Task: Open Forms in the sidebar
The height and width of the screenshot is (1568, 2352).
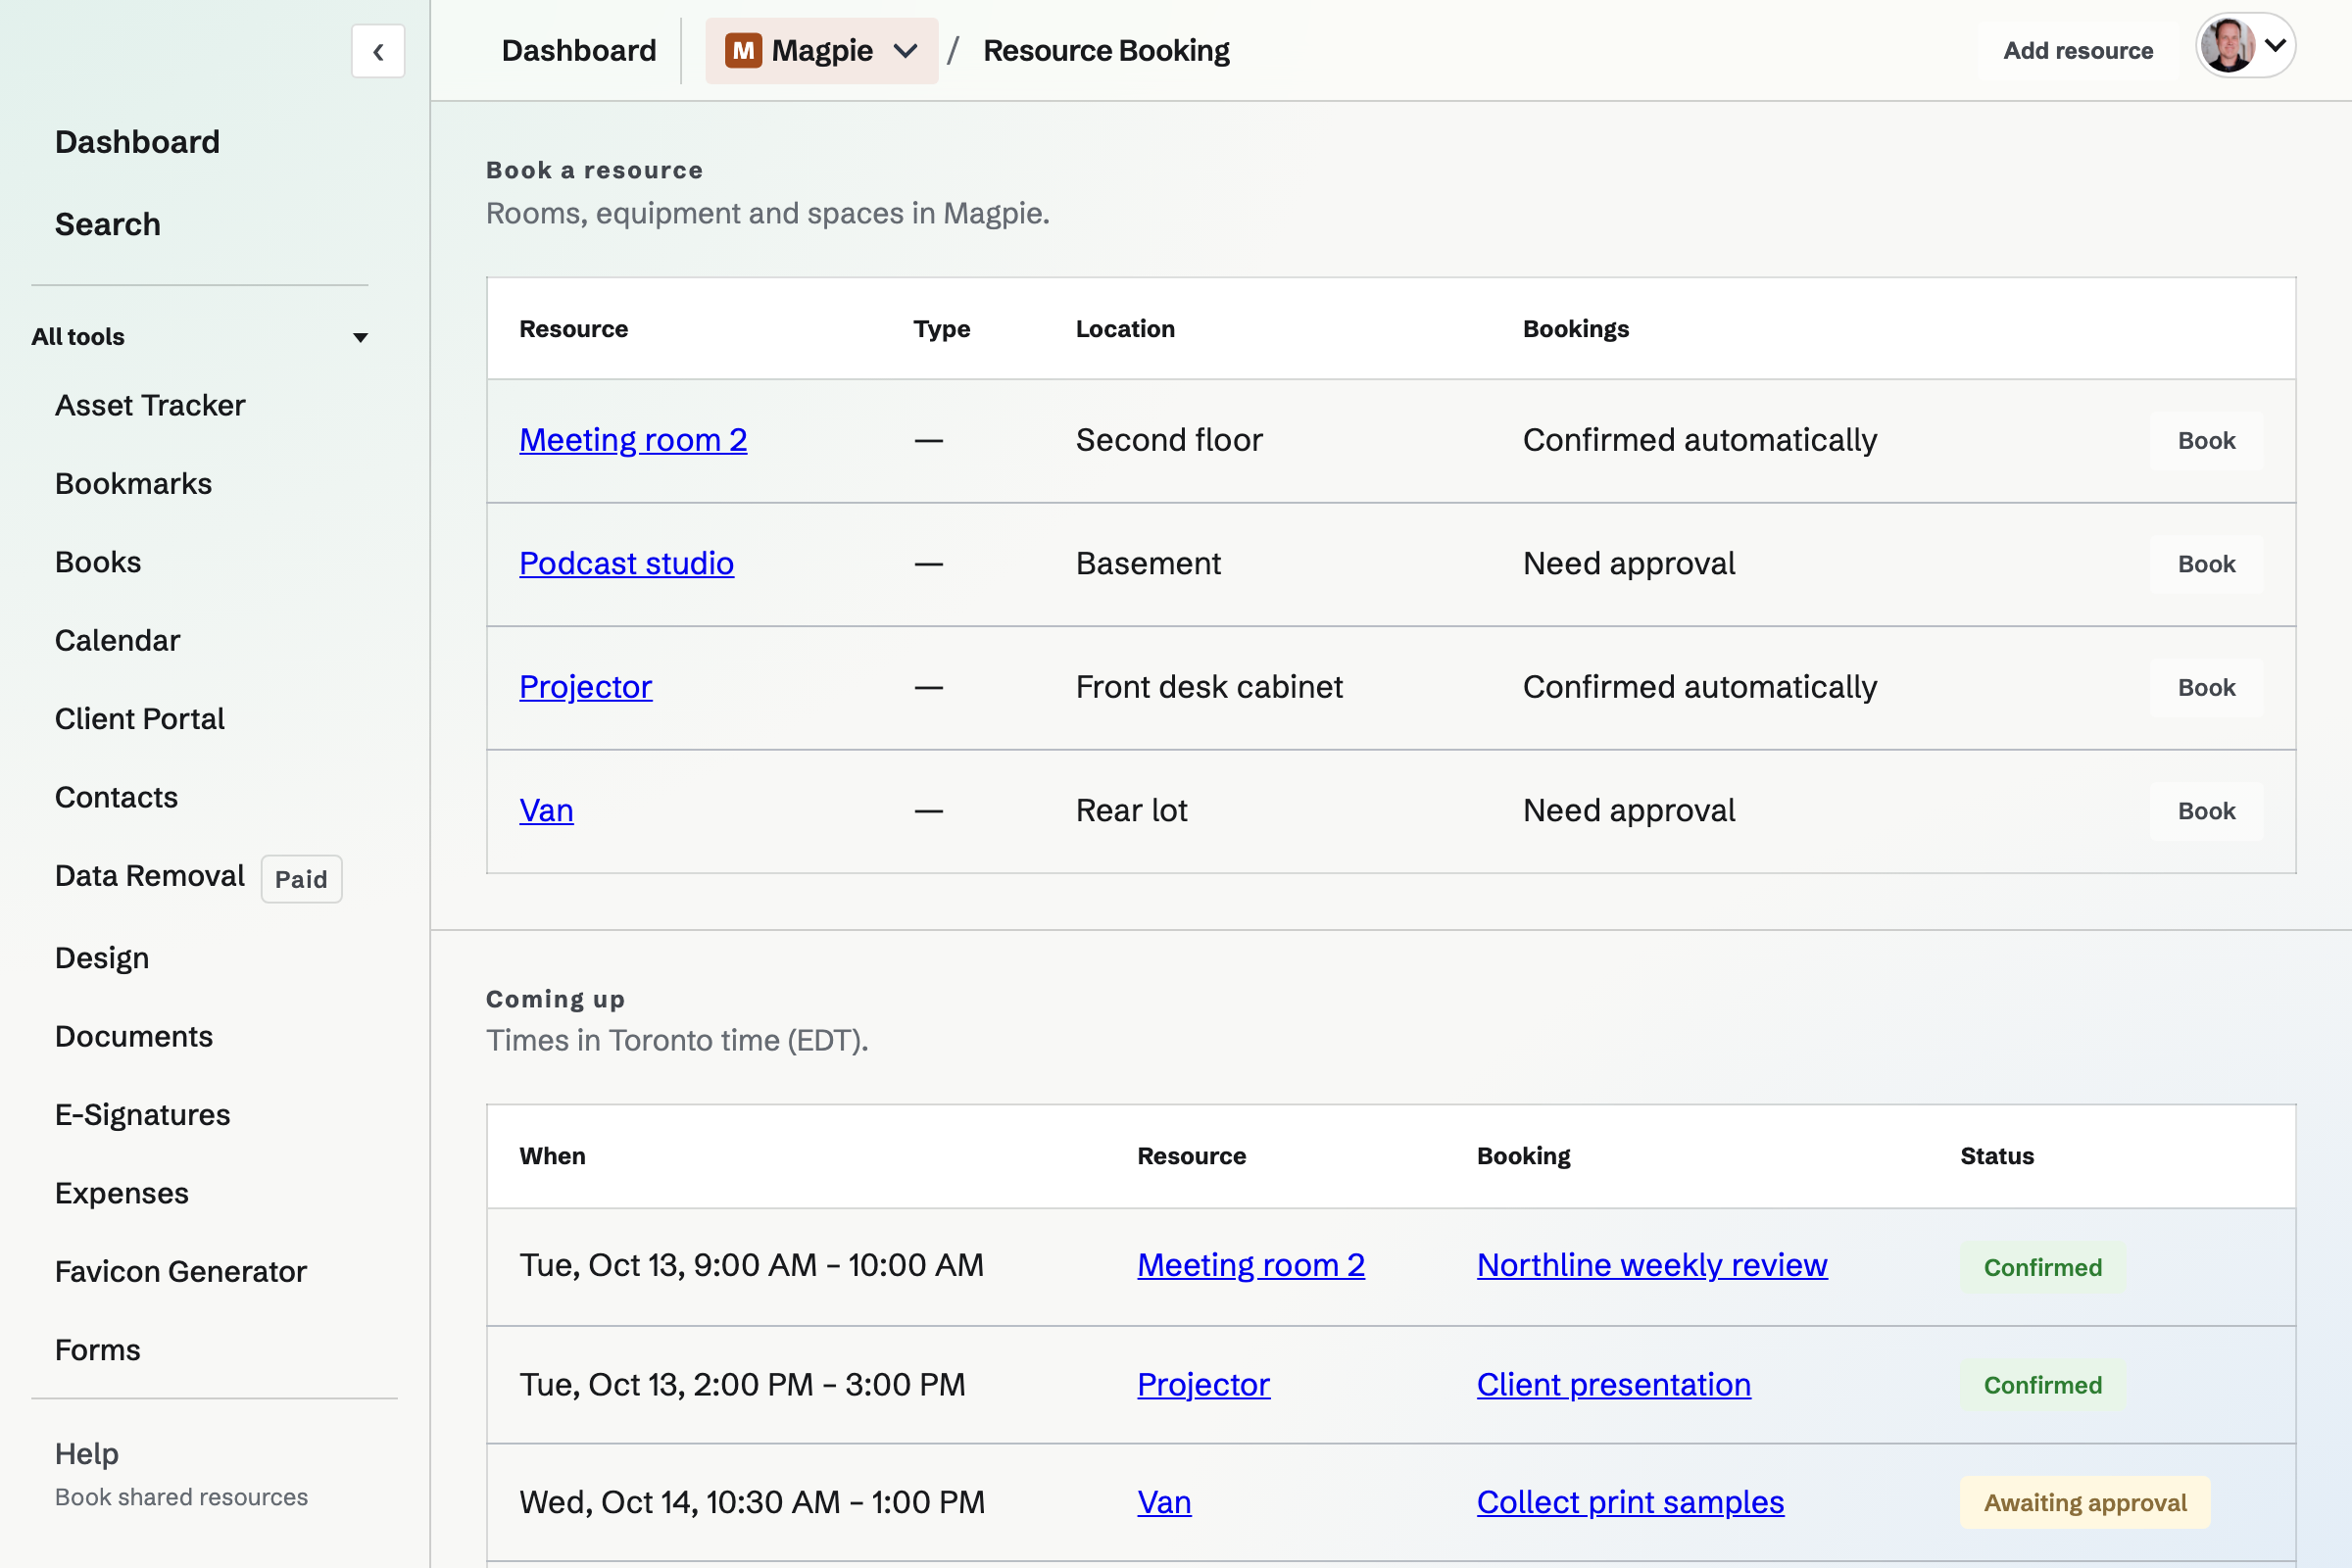Action: coord(98,1350)
